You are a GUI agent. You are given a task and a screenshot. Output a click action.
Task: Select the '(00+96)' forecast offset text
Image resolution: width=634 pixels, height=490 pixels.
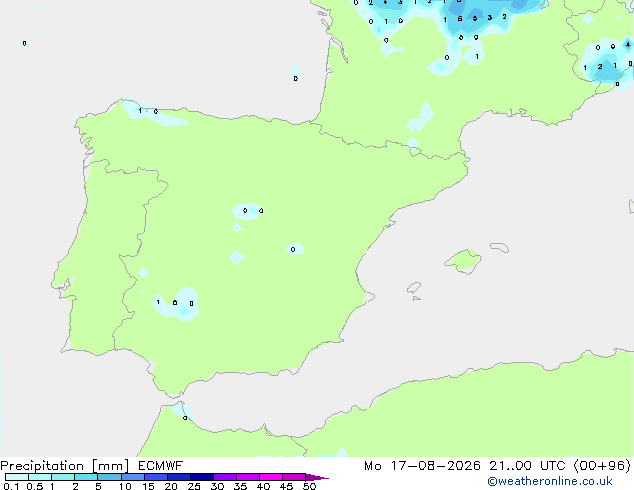(x=602, y=466)
